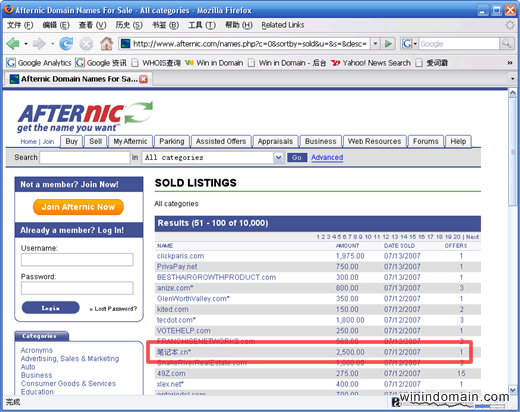Open the Win in Domain bookmark

point(214,63)
